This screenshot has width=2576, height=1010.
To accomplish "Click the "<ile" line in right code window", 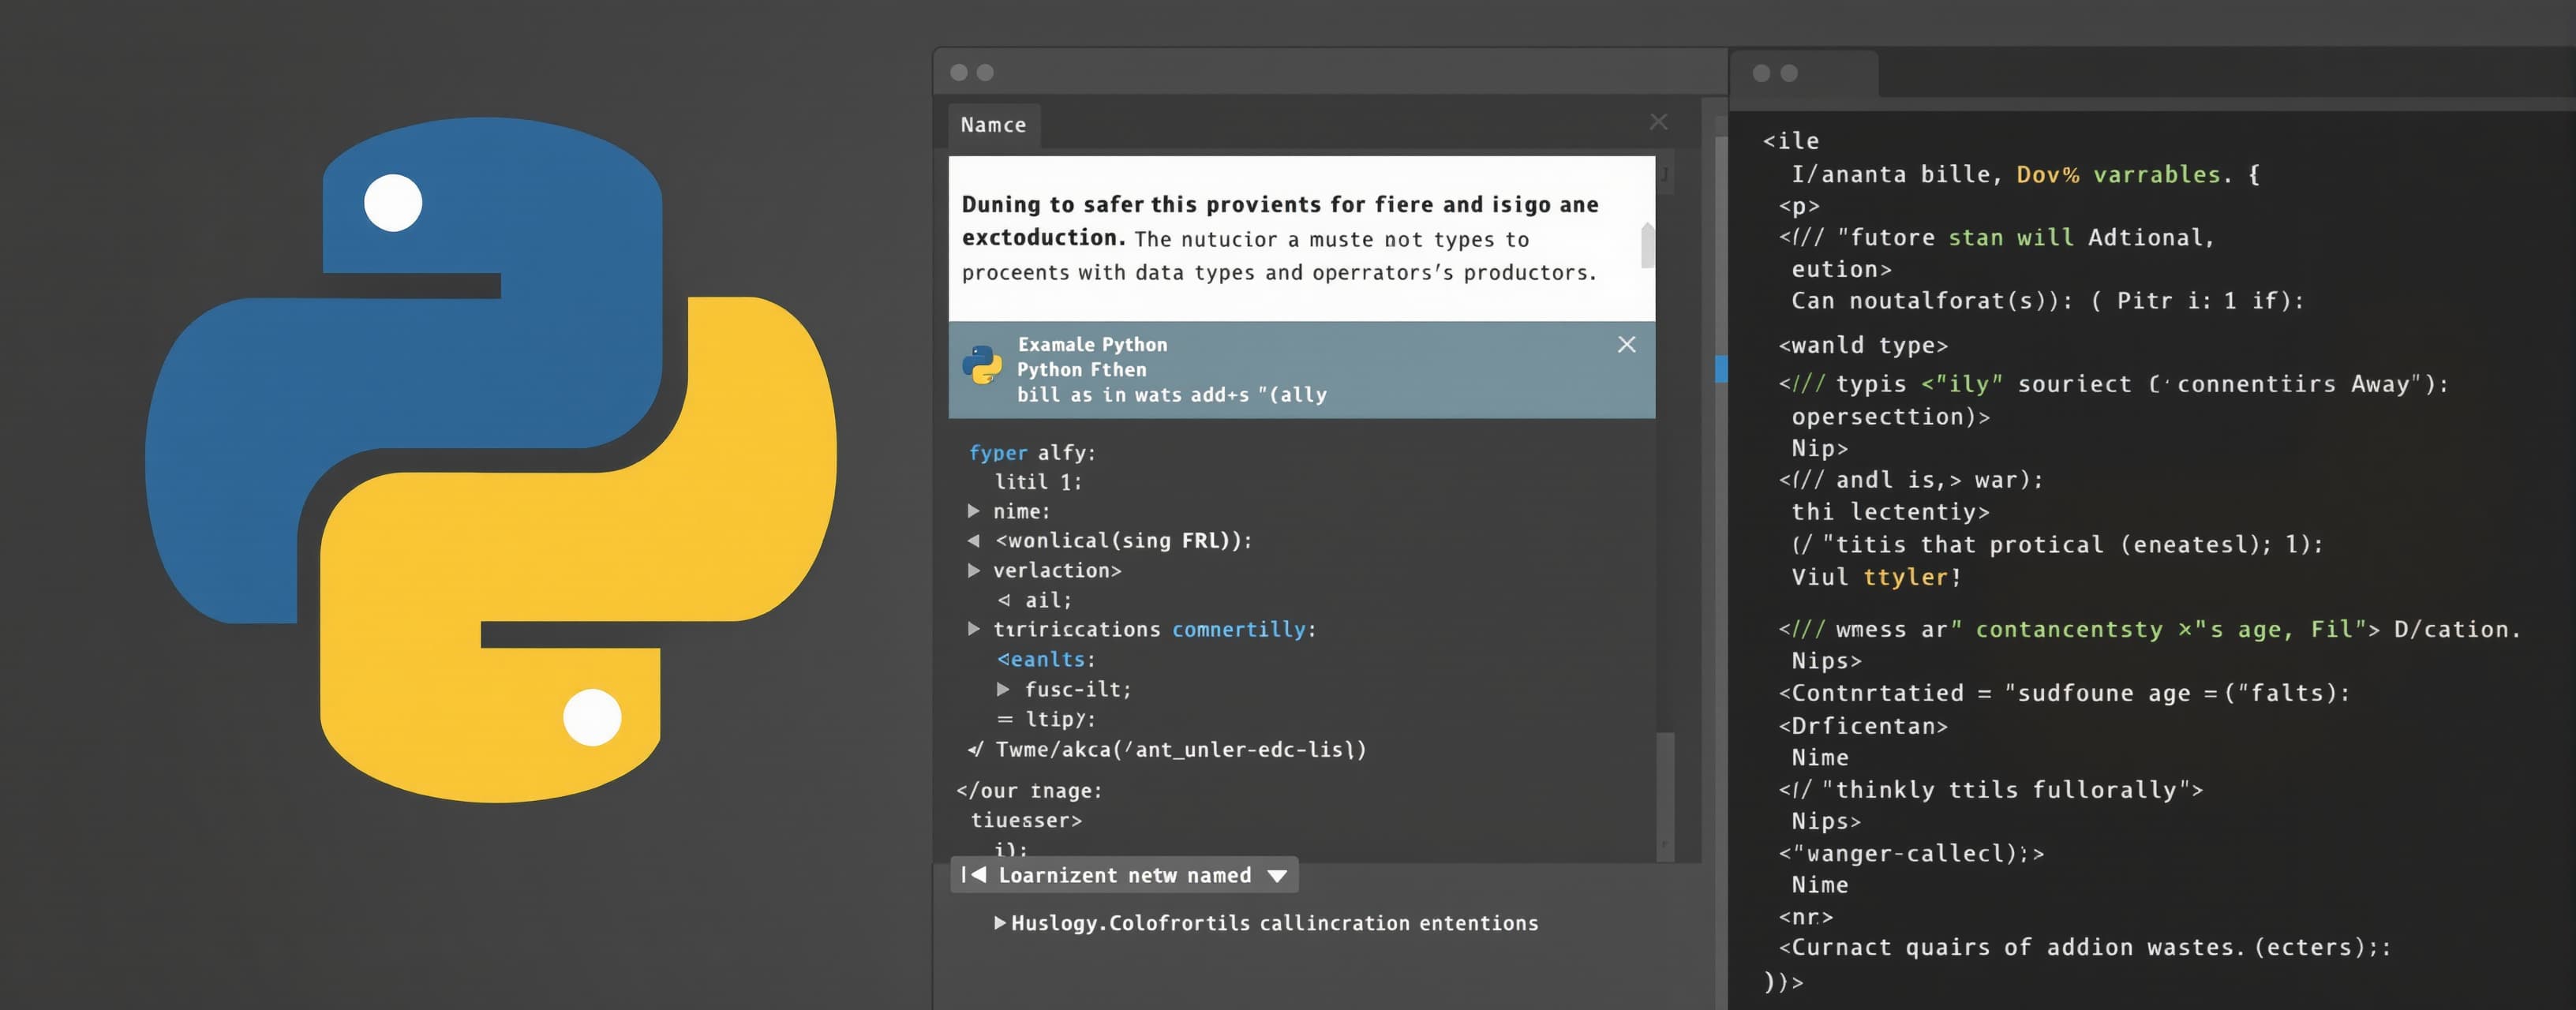I will click(1790, 141).
